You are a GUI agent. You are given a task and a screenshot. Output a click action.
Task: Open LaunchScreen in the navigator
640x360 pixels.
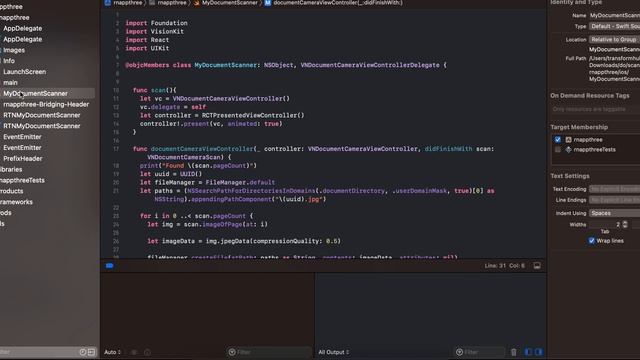pos(24,72)
